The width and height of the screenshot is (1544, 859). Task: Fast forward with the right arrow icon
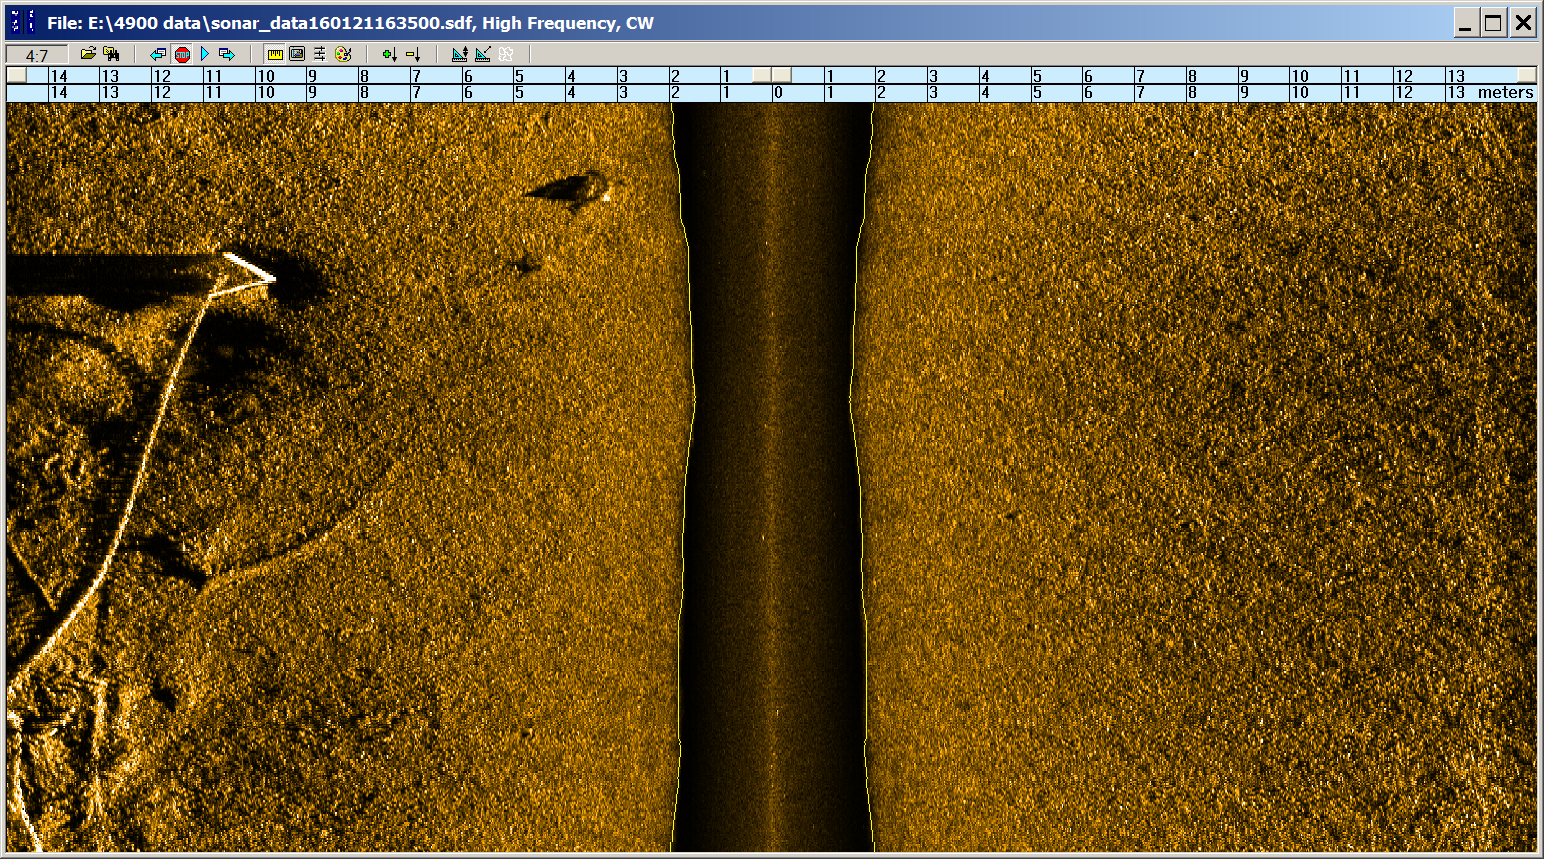tap(227, 54)
